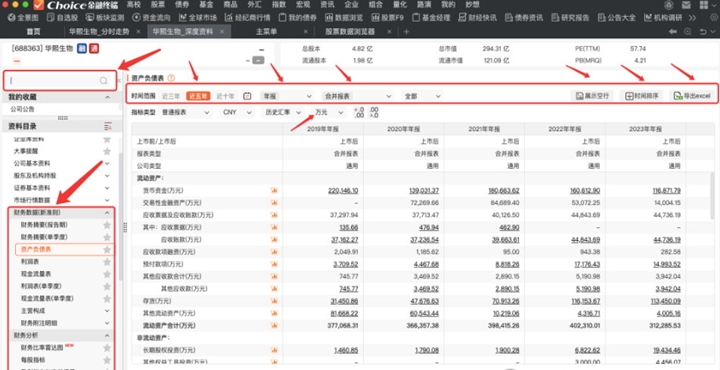The height and width of the screenshot is (370, 720).
Task: Open the 全部 dropdown
Action: (422, 96)
